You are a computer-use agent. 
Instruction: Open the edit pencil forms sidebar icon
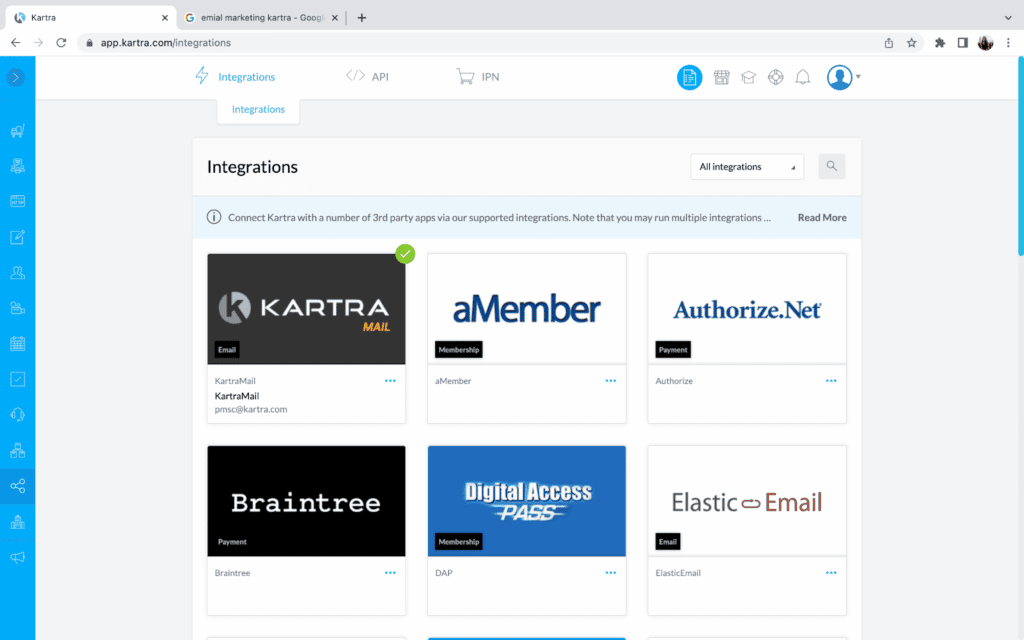(18, 237)
